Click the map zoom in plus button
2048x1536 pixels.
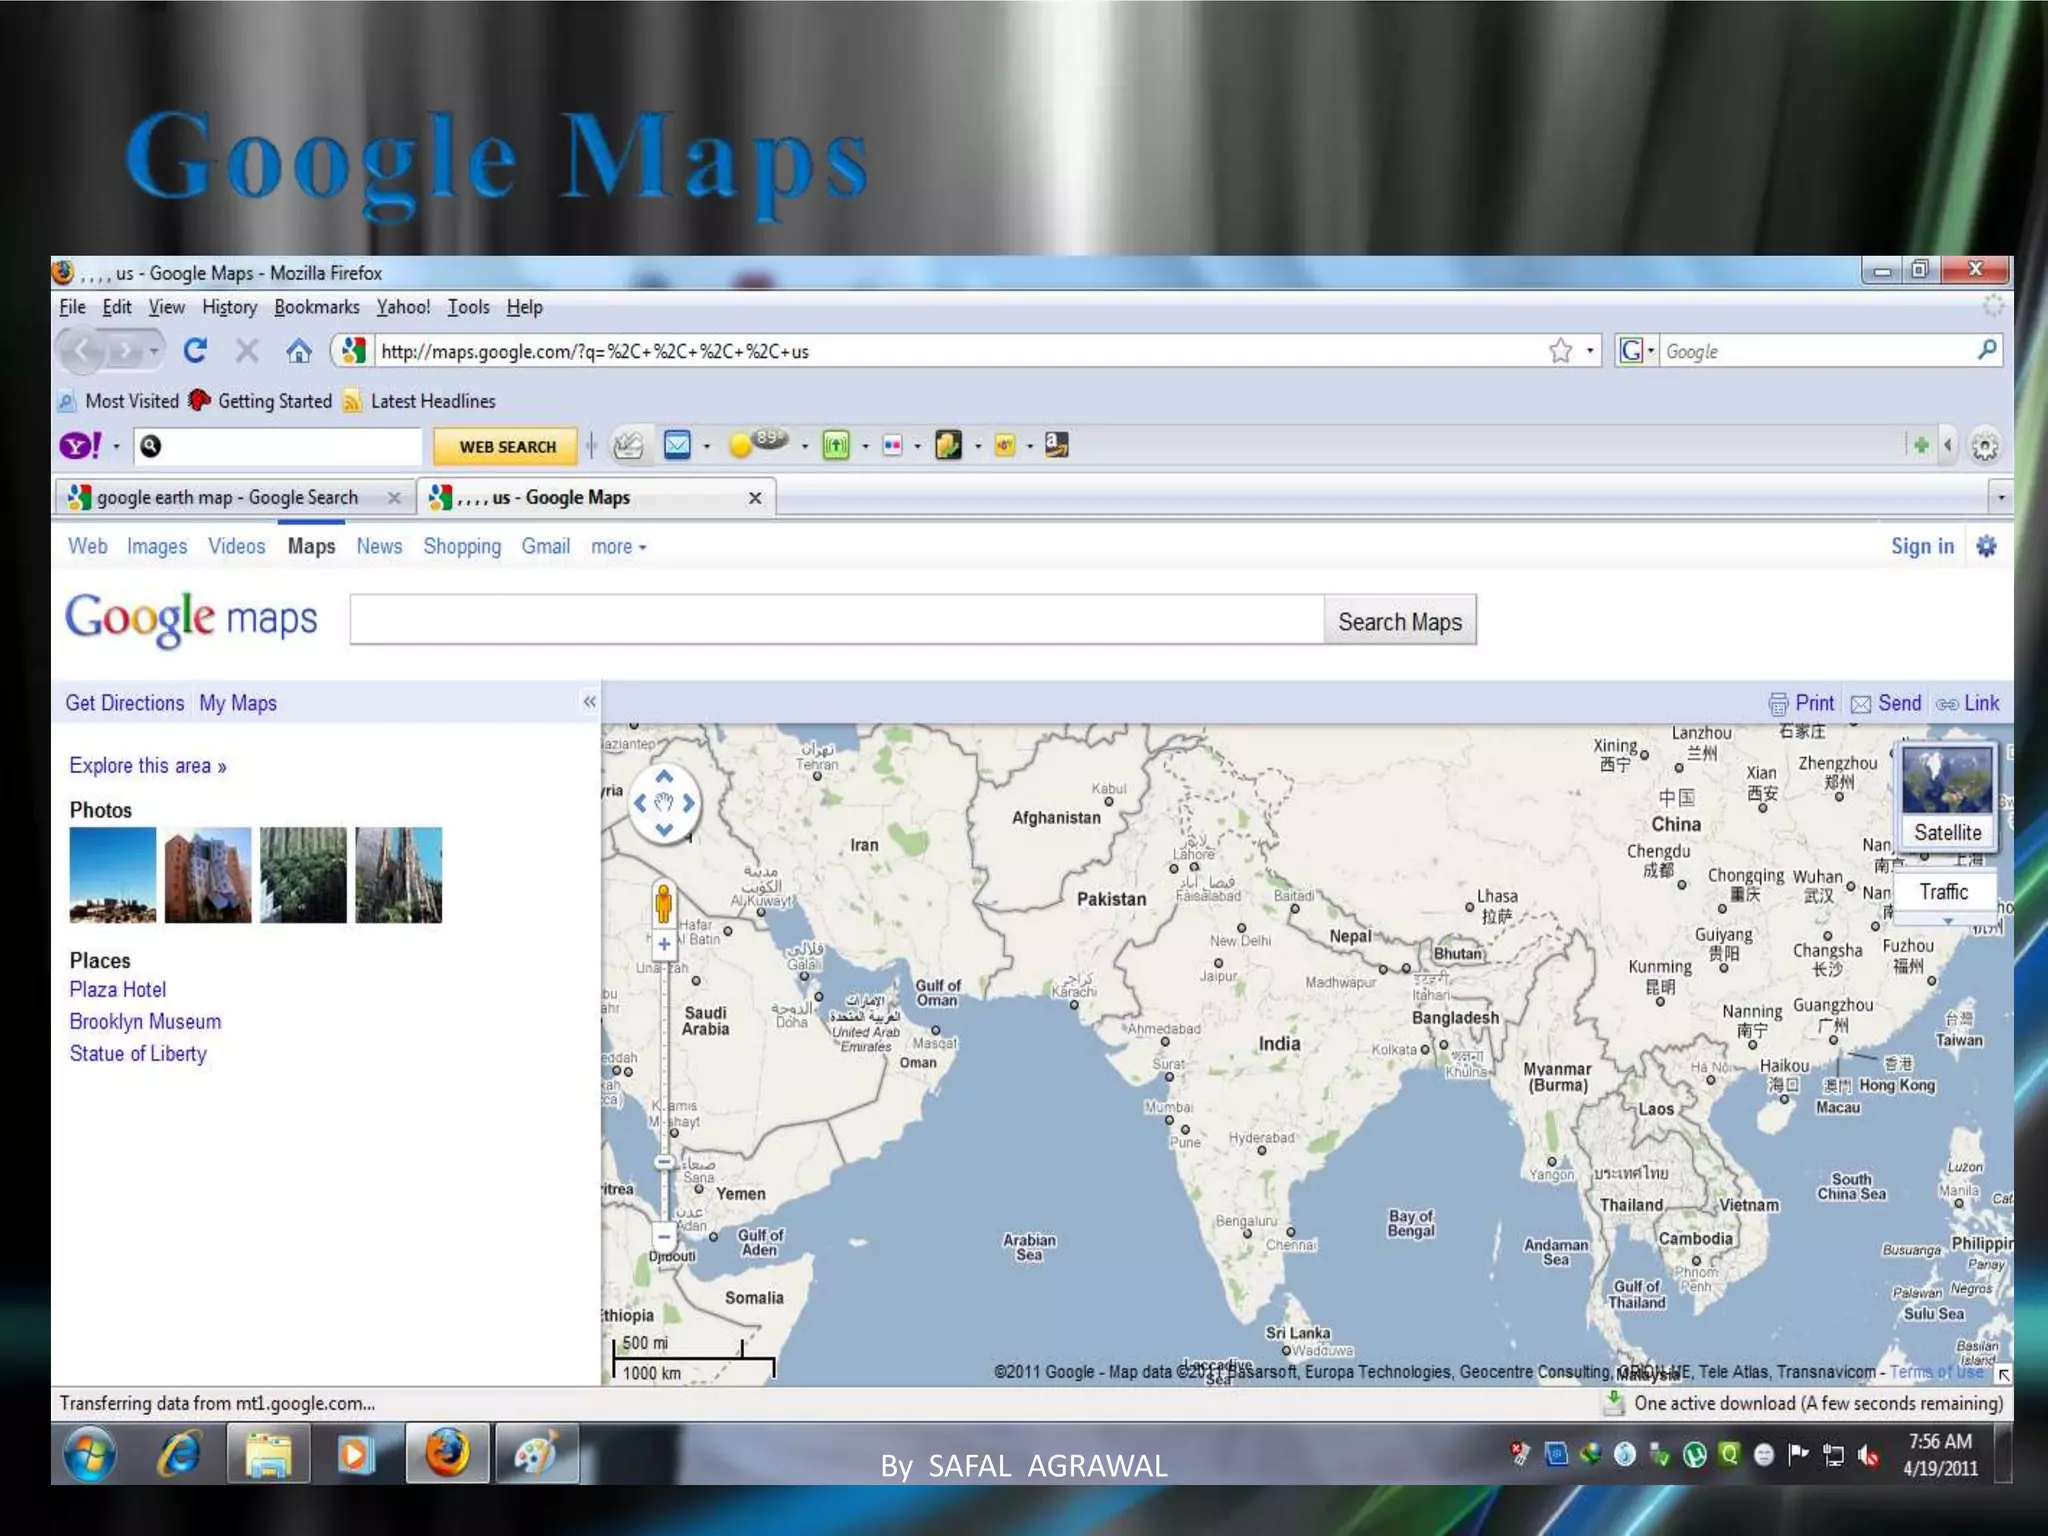tap(664, 943)
